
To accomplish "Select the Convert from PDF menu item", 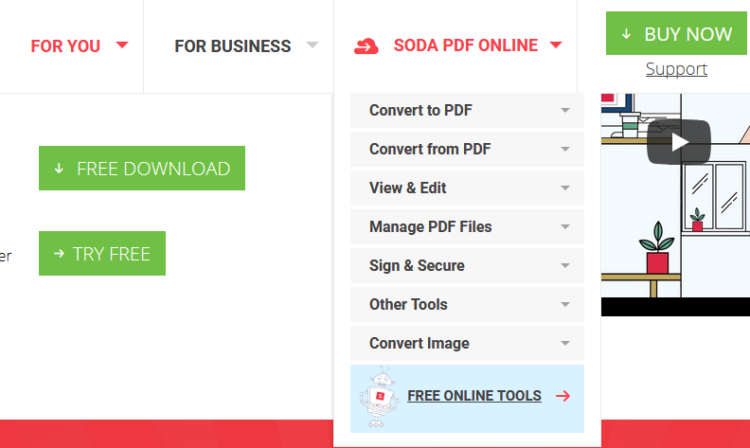I will [x=467, y=149].
